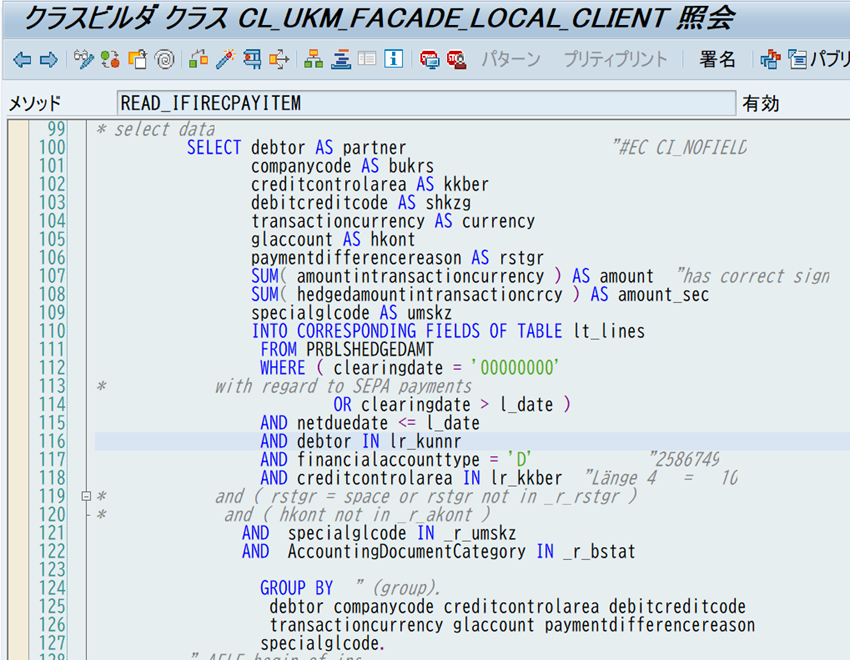Open the blue information help icon

click(394, 59)
